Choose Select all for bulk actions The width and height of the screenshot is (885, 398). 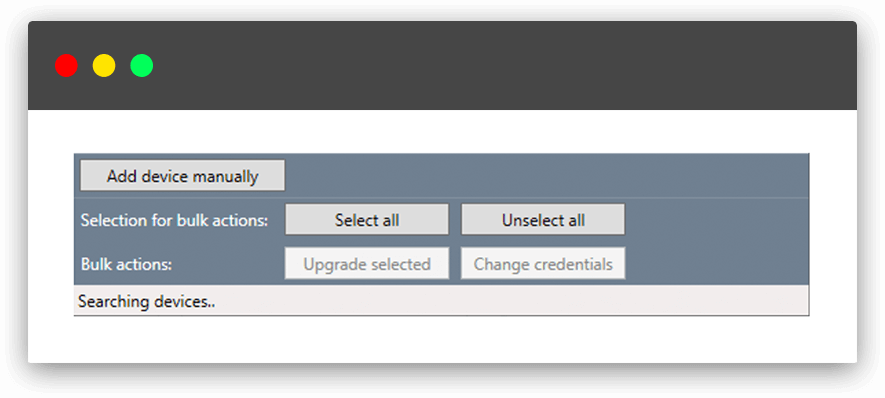[x=367, y=220]
